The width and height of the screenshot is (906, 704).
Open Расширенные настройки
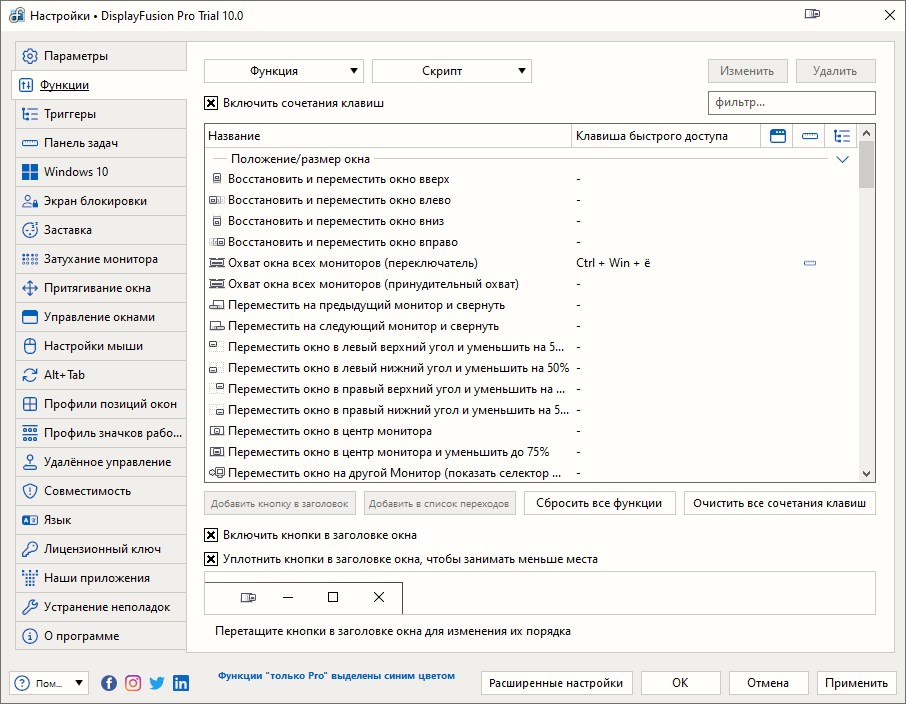coord(556,683)
